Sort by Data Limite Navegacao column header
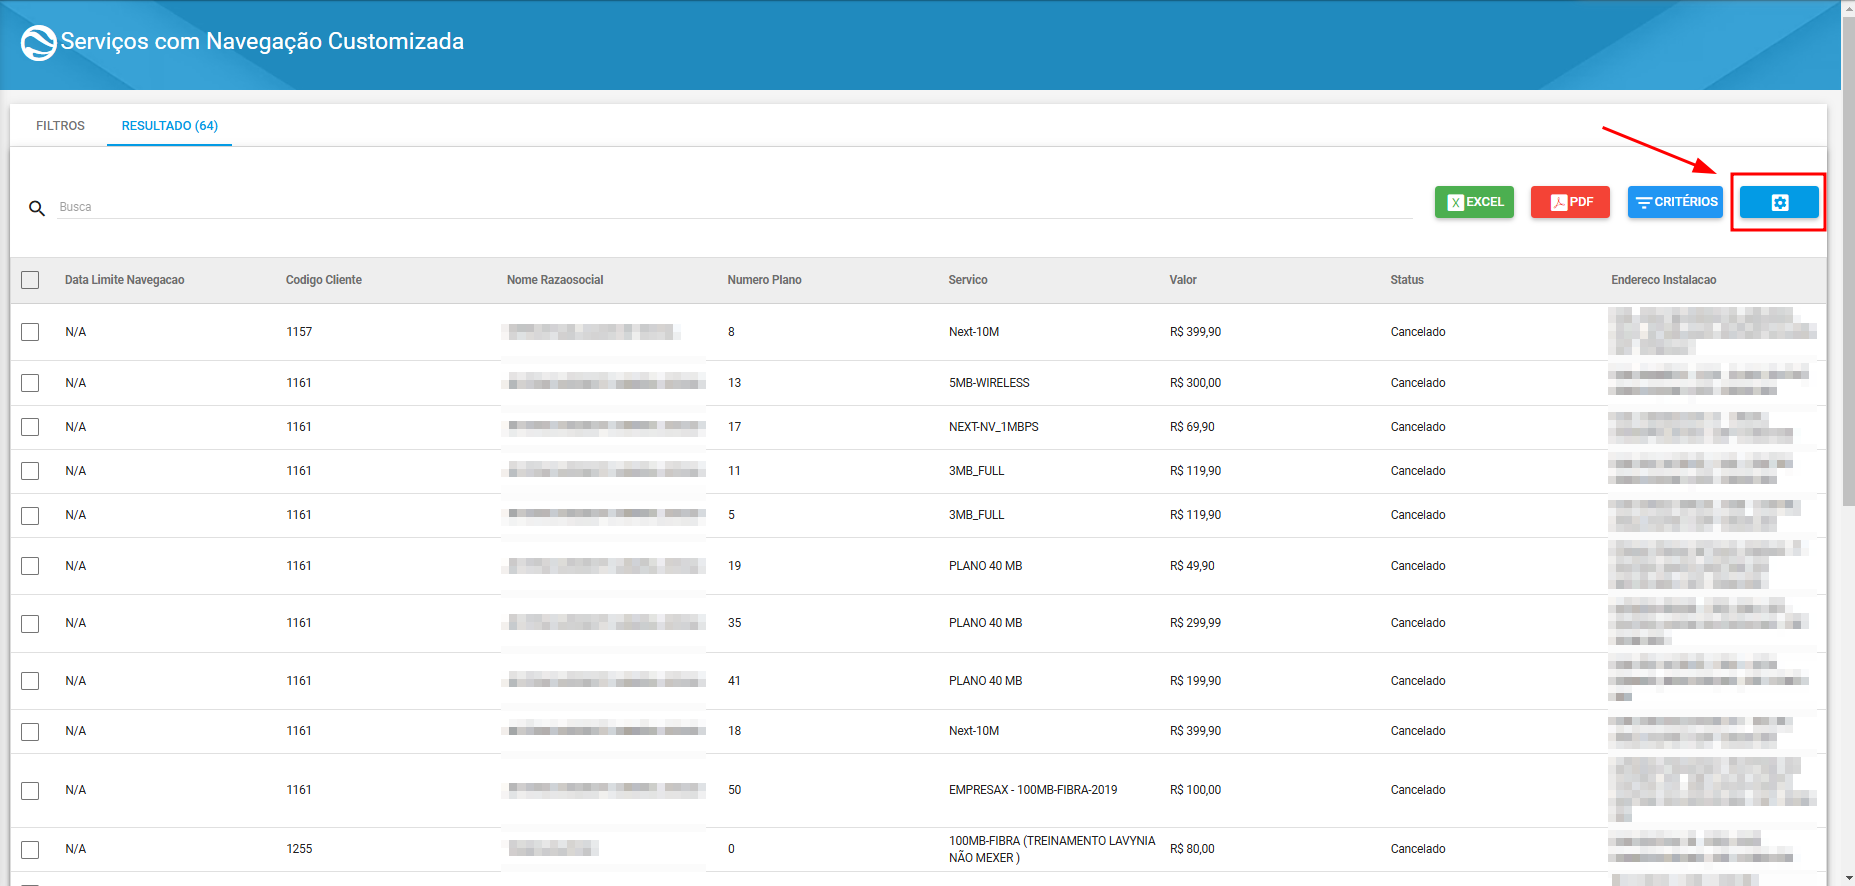Viewport: 1855px width, 886px height. tap(124, 280)
